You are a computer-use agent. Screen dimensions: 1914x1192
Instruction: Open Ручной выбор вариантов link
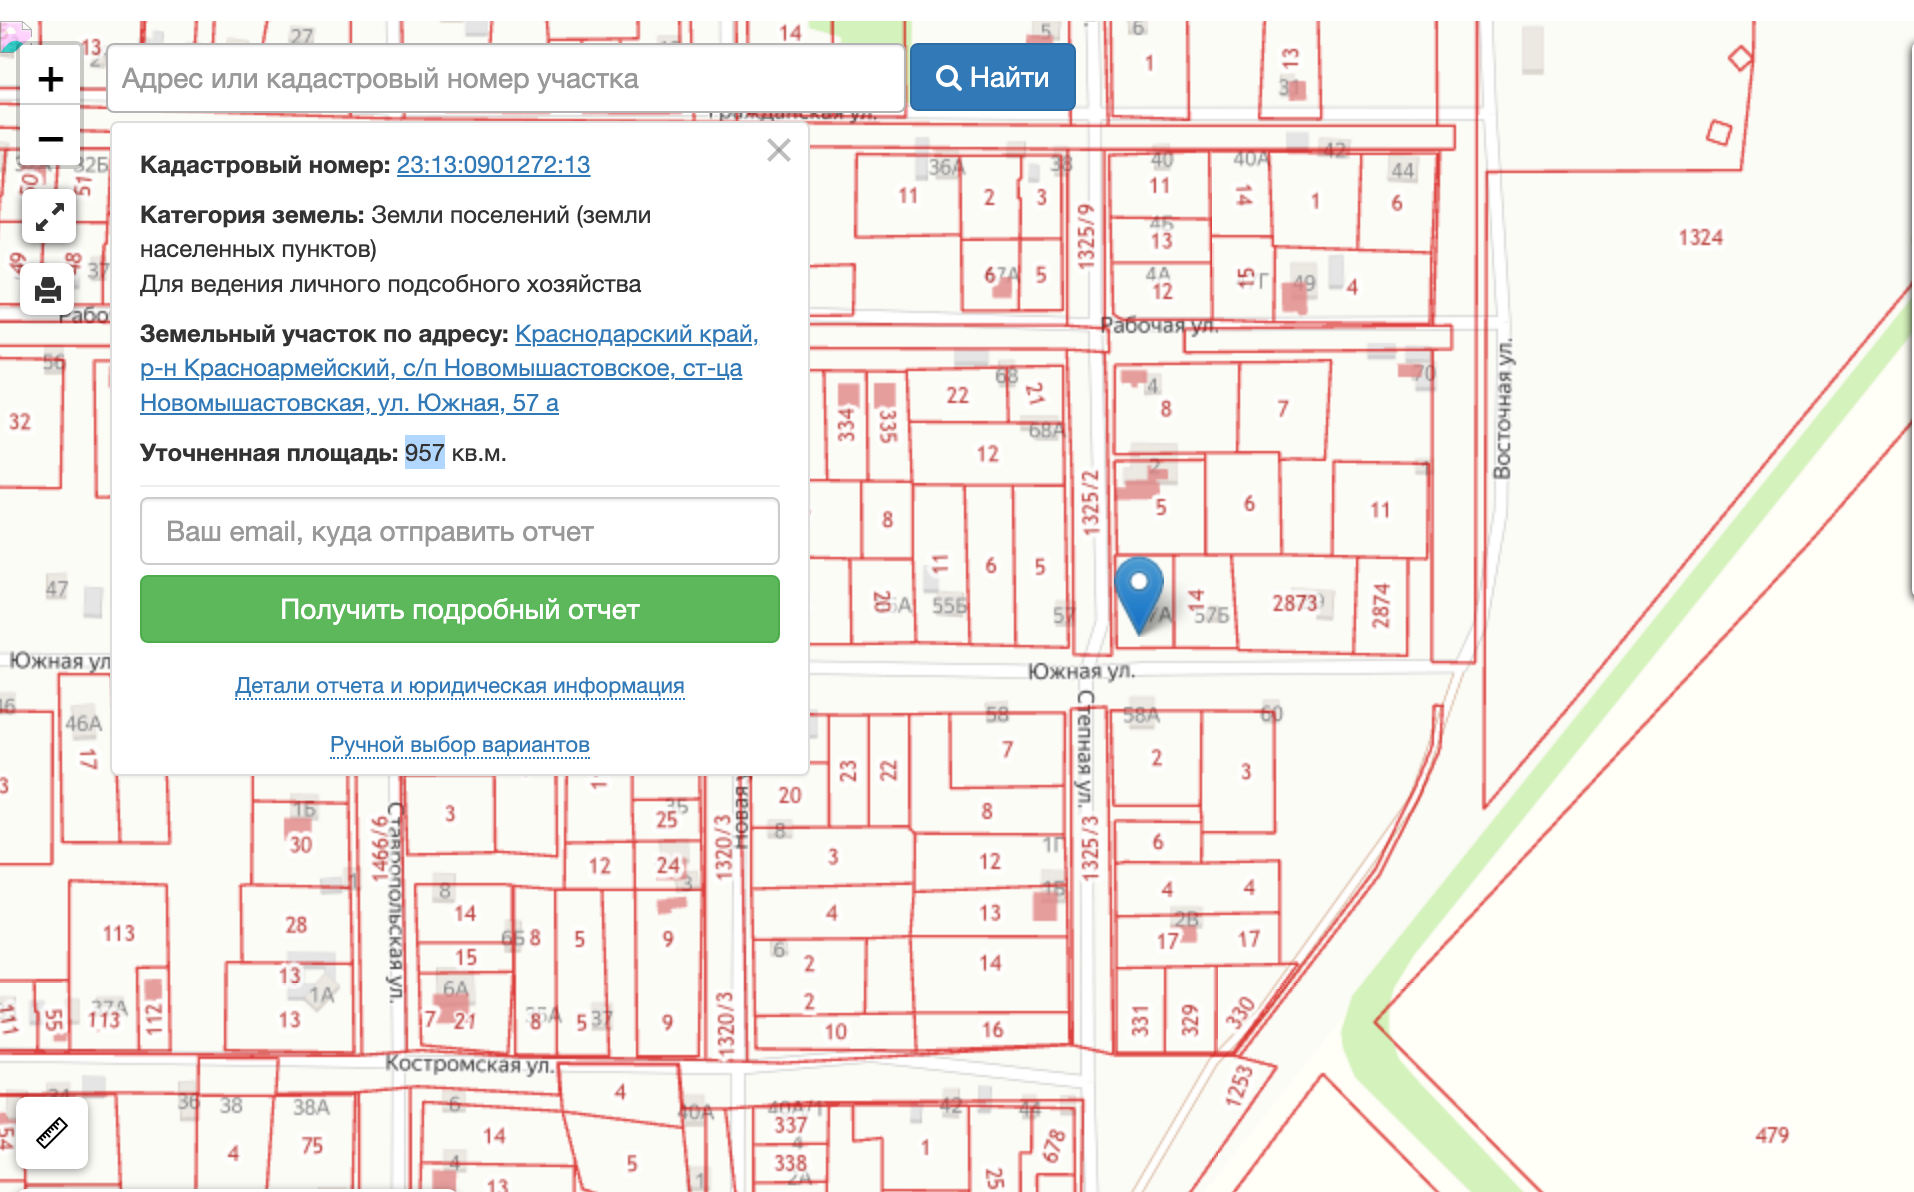459,745
